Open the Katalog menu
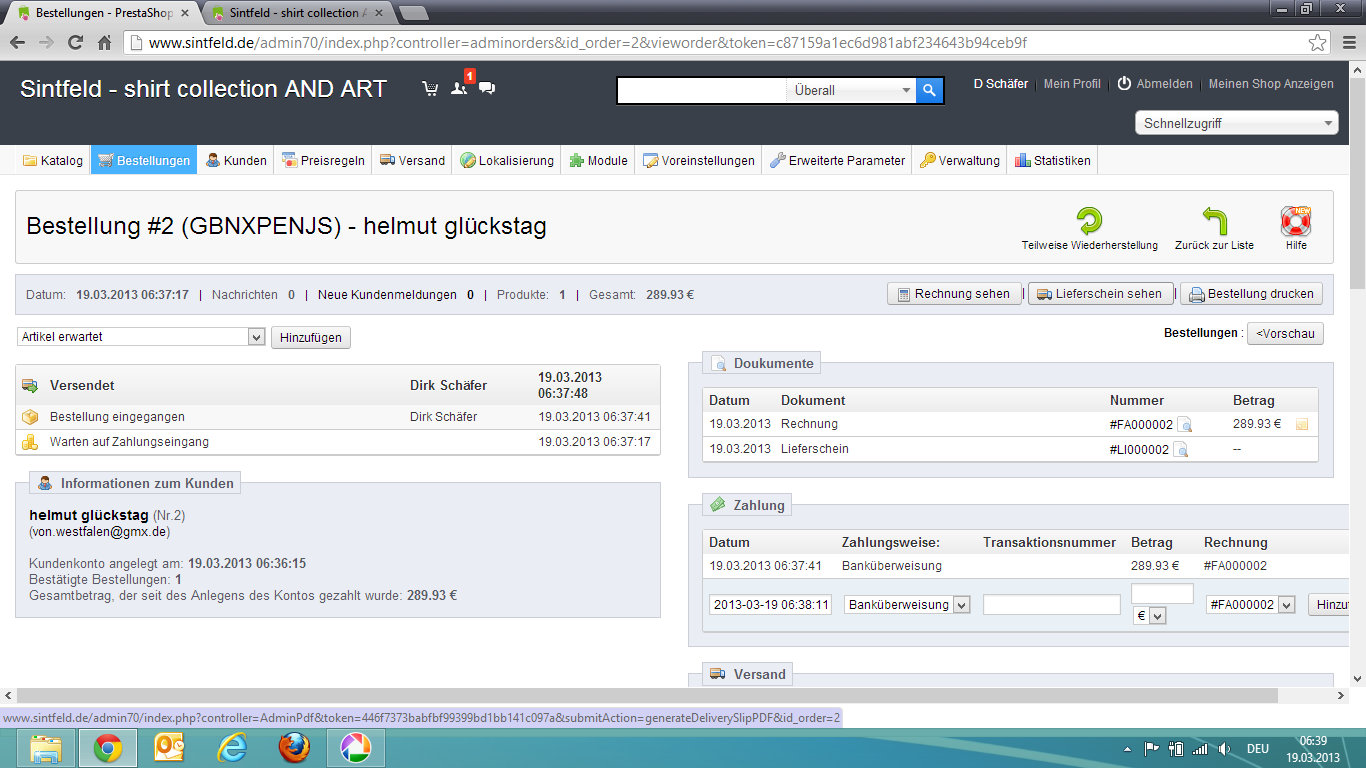 [53, 160]
